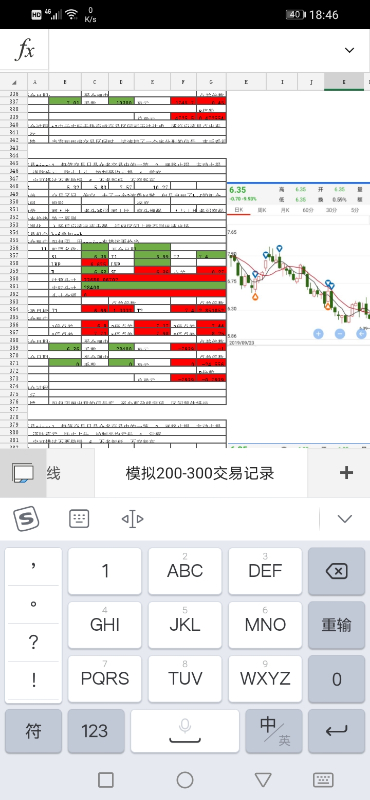Tap the Android recent apps square button

[x=106, y=780]
